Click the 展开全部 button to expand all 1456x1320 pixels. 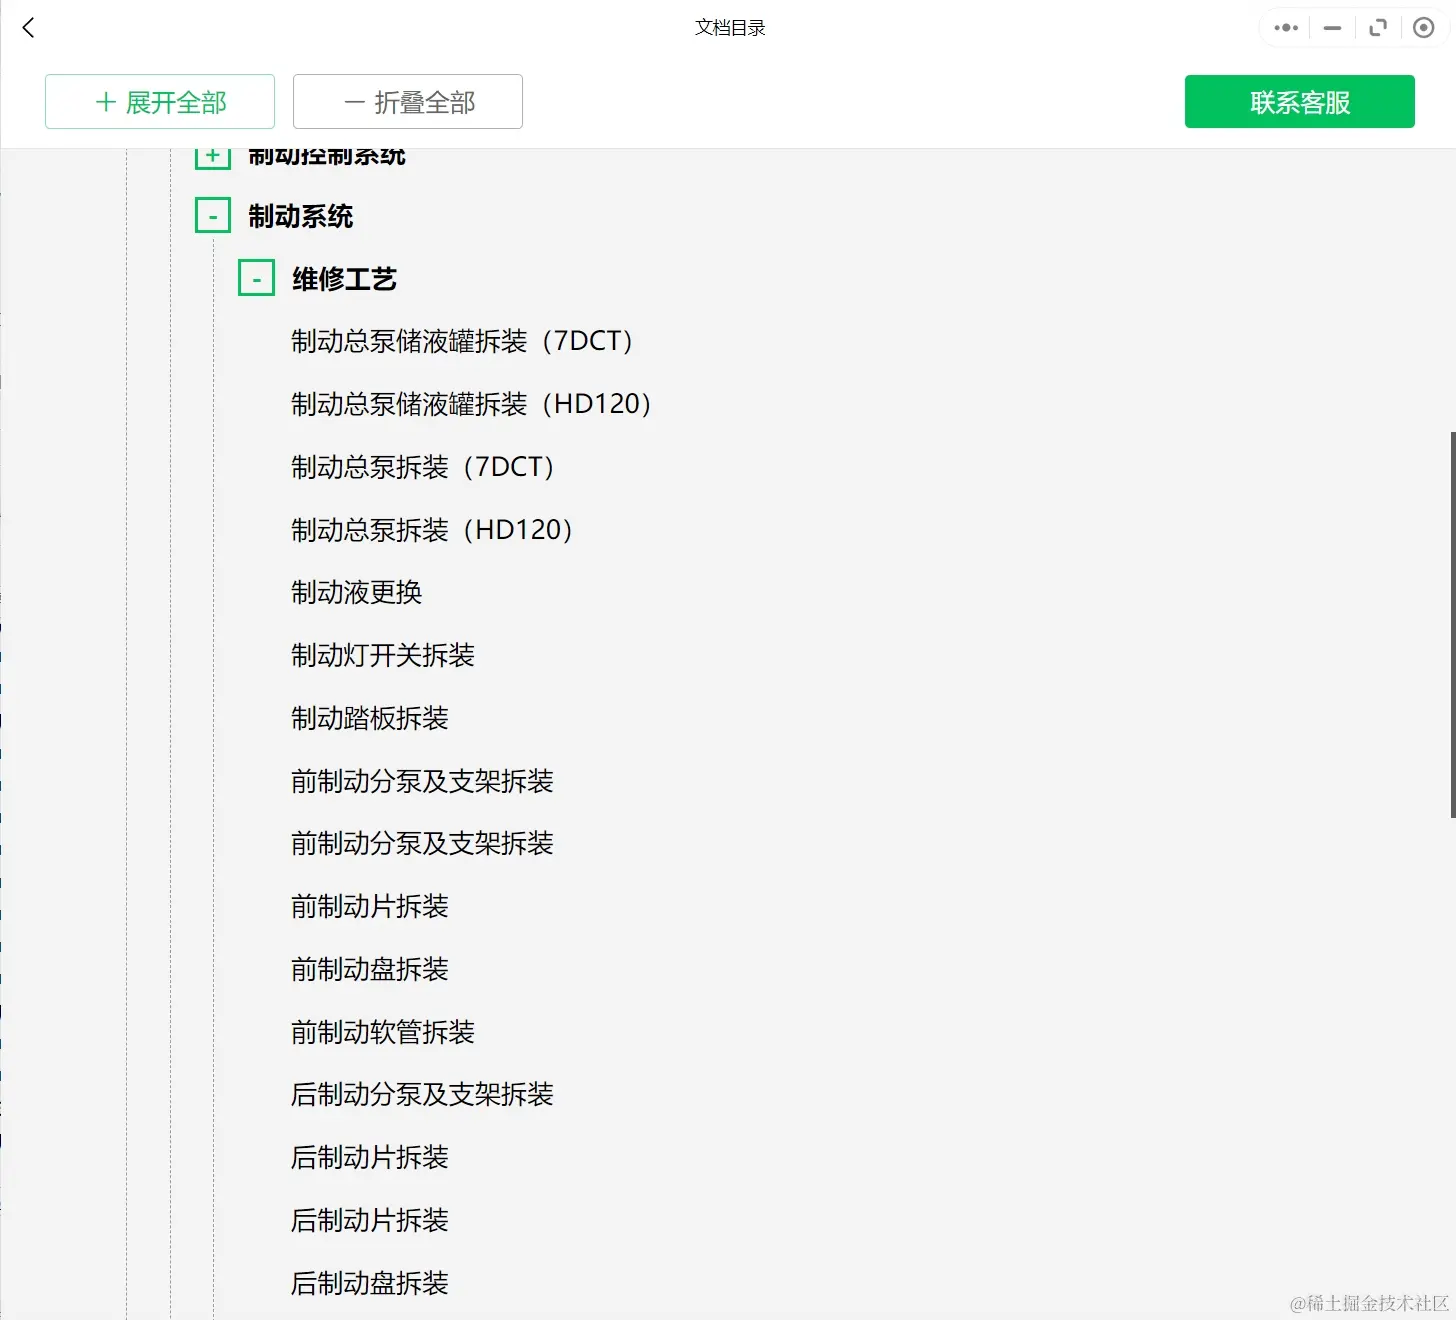click(x=159, y=101)
